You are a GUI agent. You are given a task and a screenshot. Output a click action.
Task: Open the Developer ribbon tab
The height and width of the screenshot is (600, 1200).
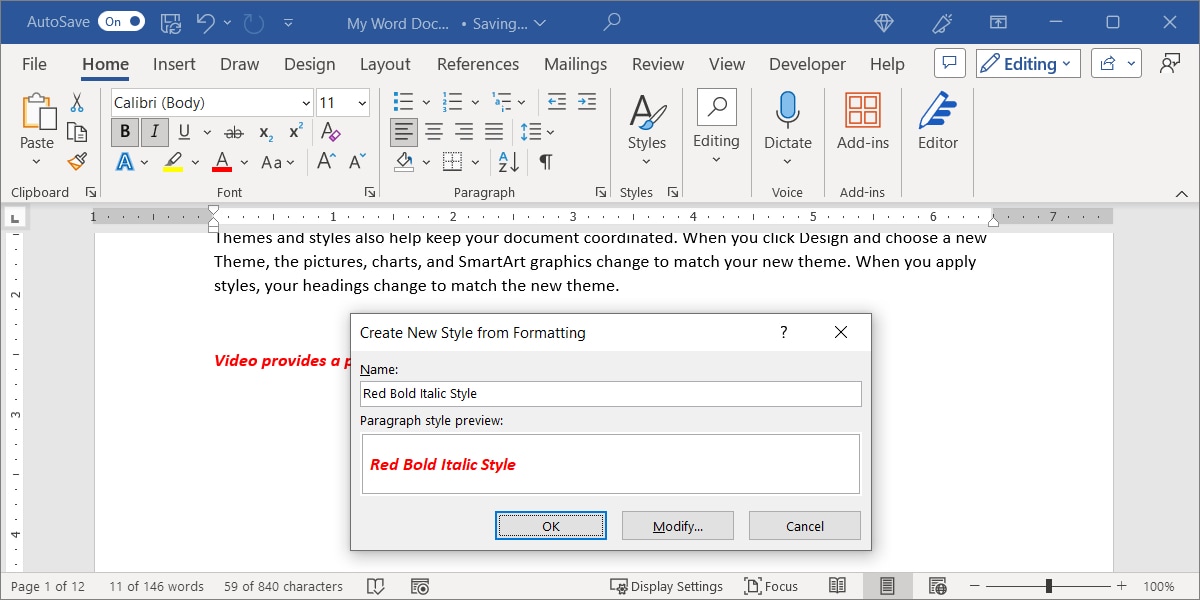pos(807,64)
